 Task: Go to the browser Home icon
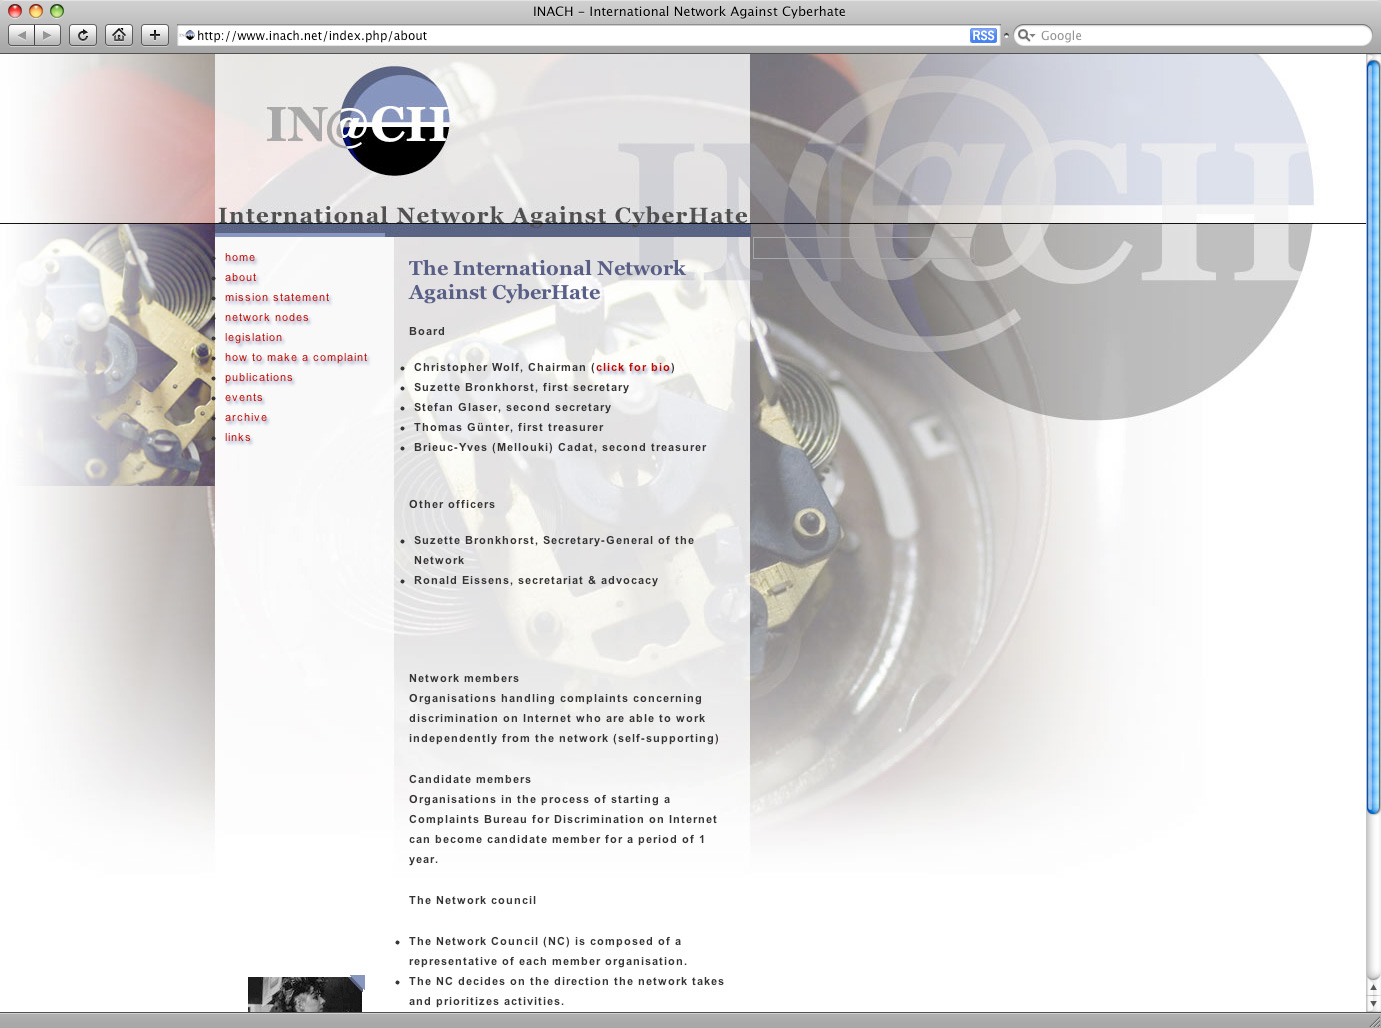[119, 35]
